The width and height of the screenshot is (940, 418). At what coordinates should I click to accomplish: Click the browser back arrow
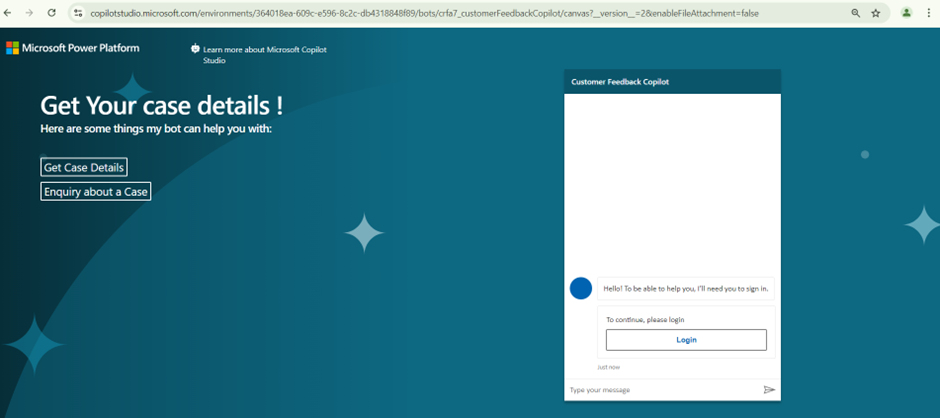(x=9, y=13)
